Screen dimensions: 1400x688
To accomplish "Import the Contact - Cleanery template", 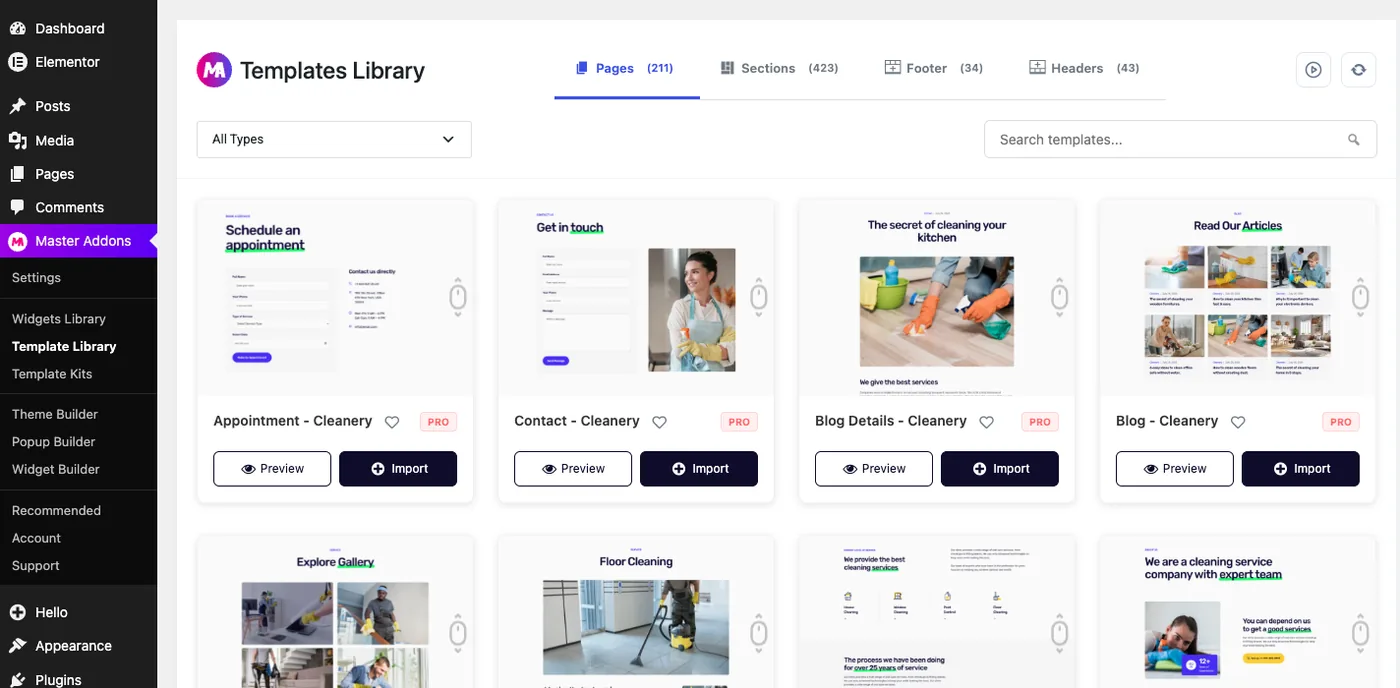I will [x=699, y=469].
